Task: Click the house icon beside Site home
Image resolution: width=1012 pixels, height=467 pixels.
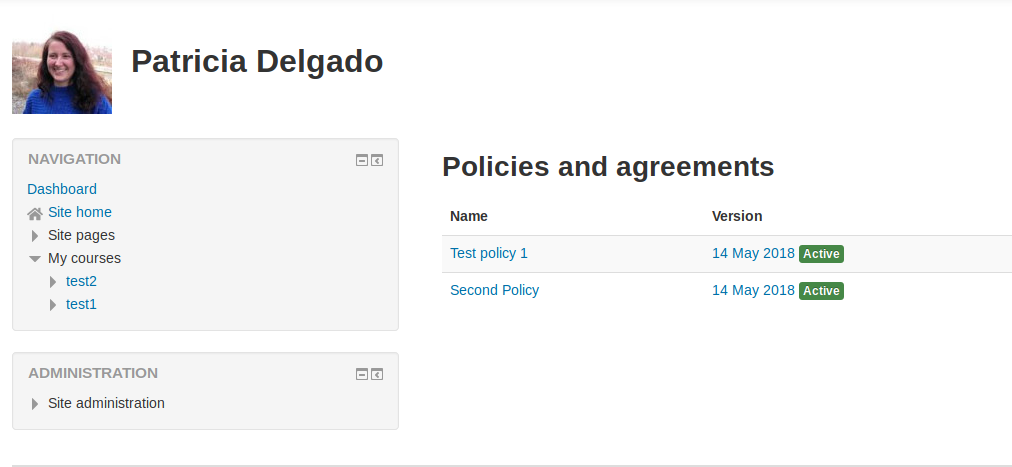Action: [x=35, y=213]
